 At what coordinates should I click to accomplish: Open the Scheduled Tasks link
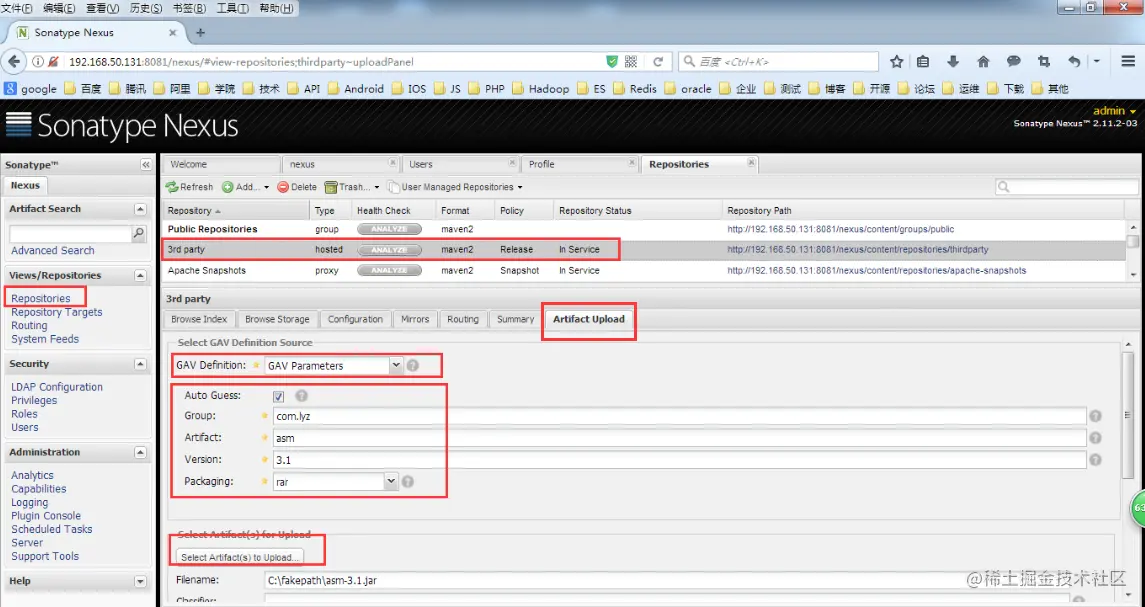coord(52,529)
